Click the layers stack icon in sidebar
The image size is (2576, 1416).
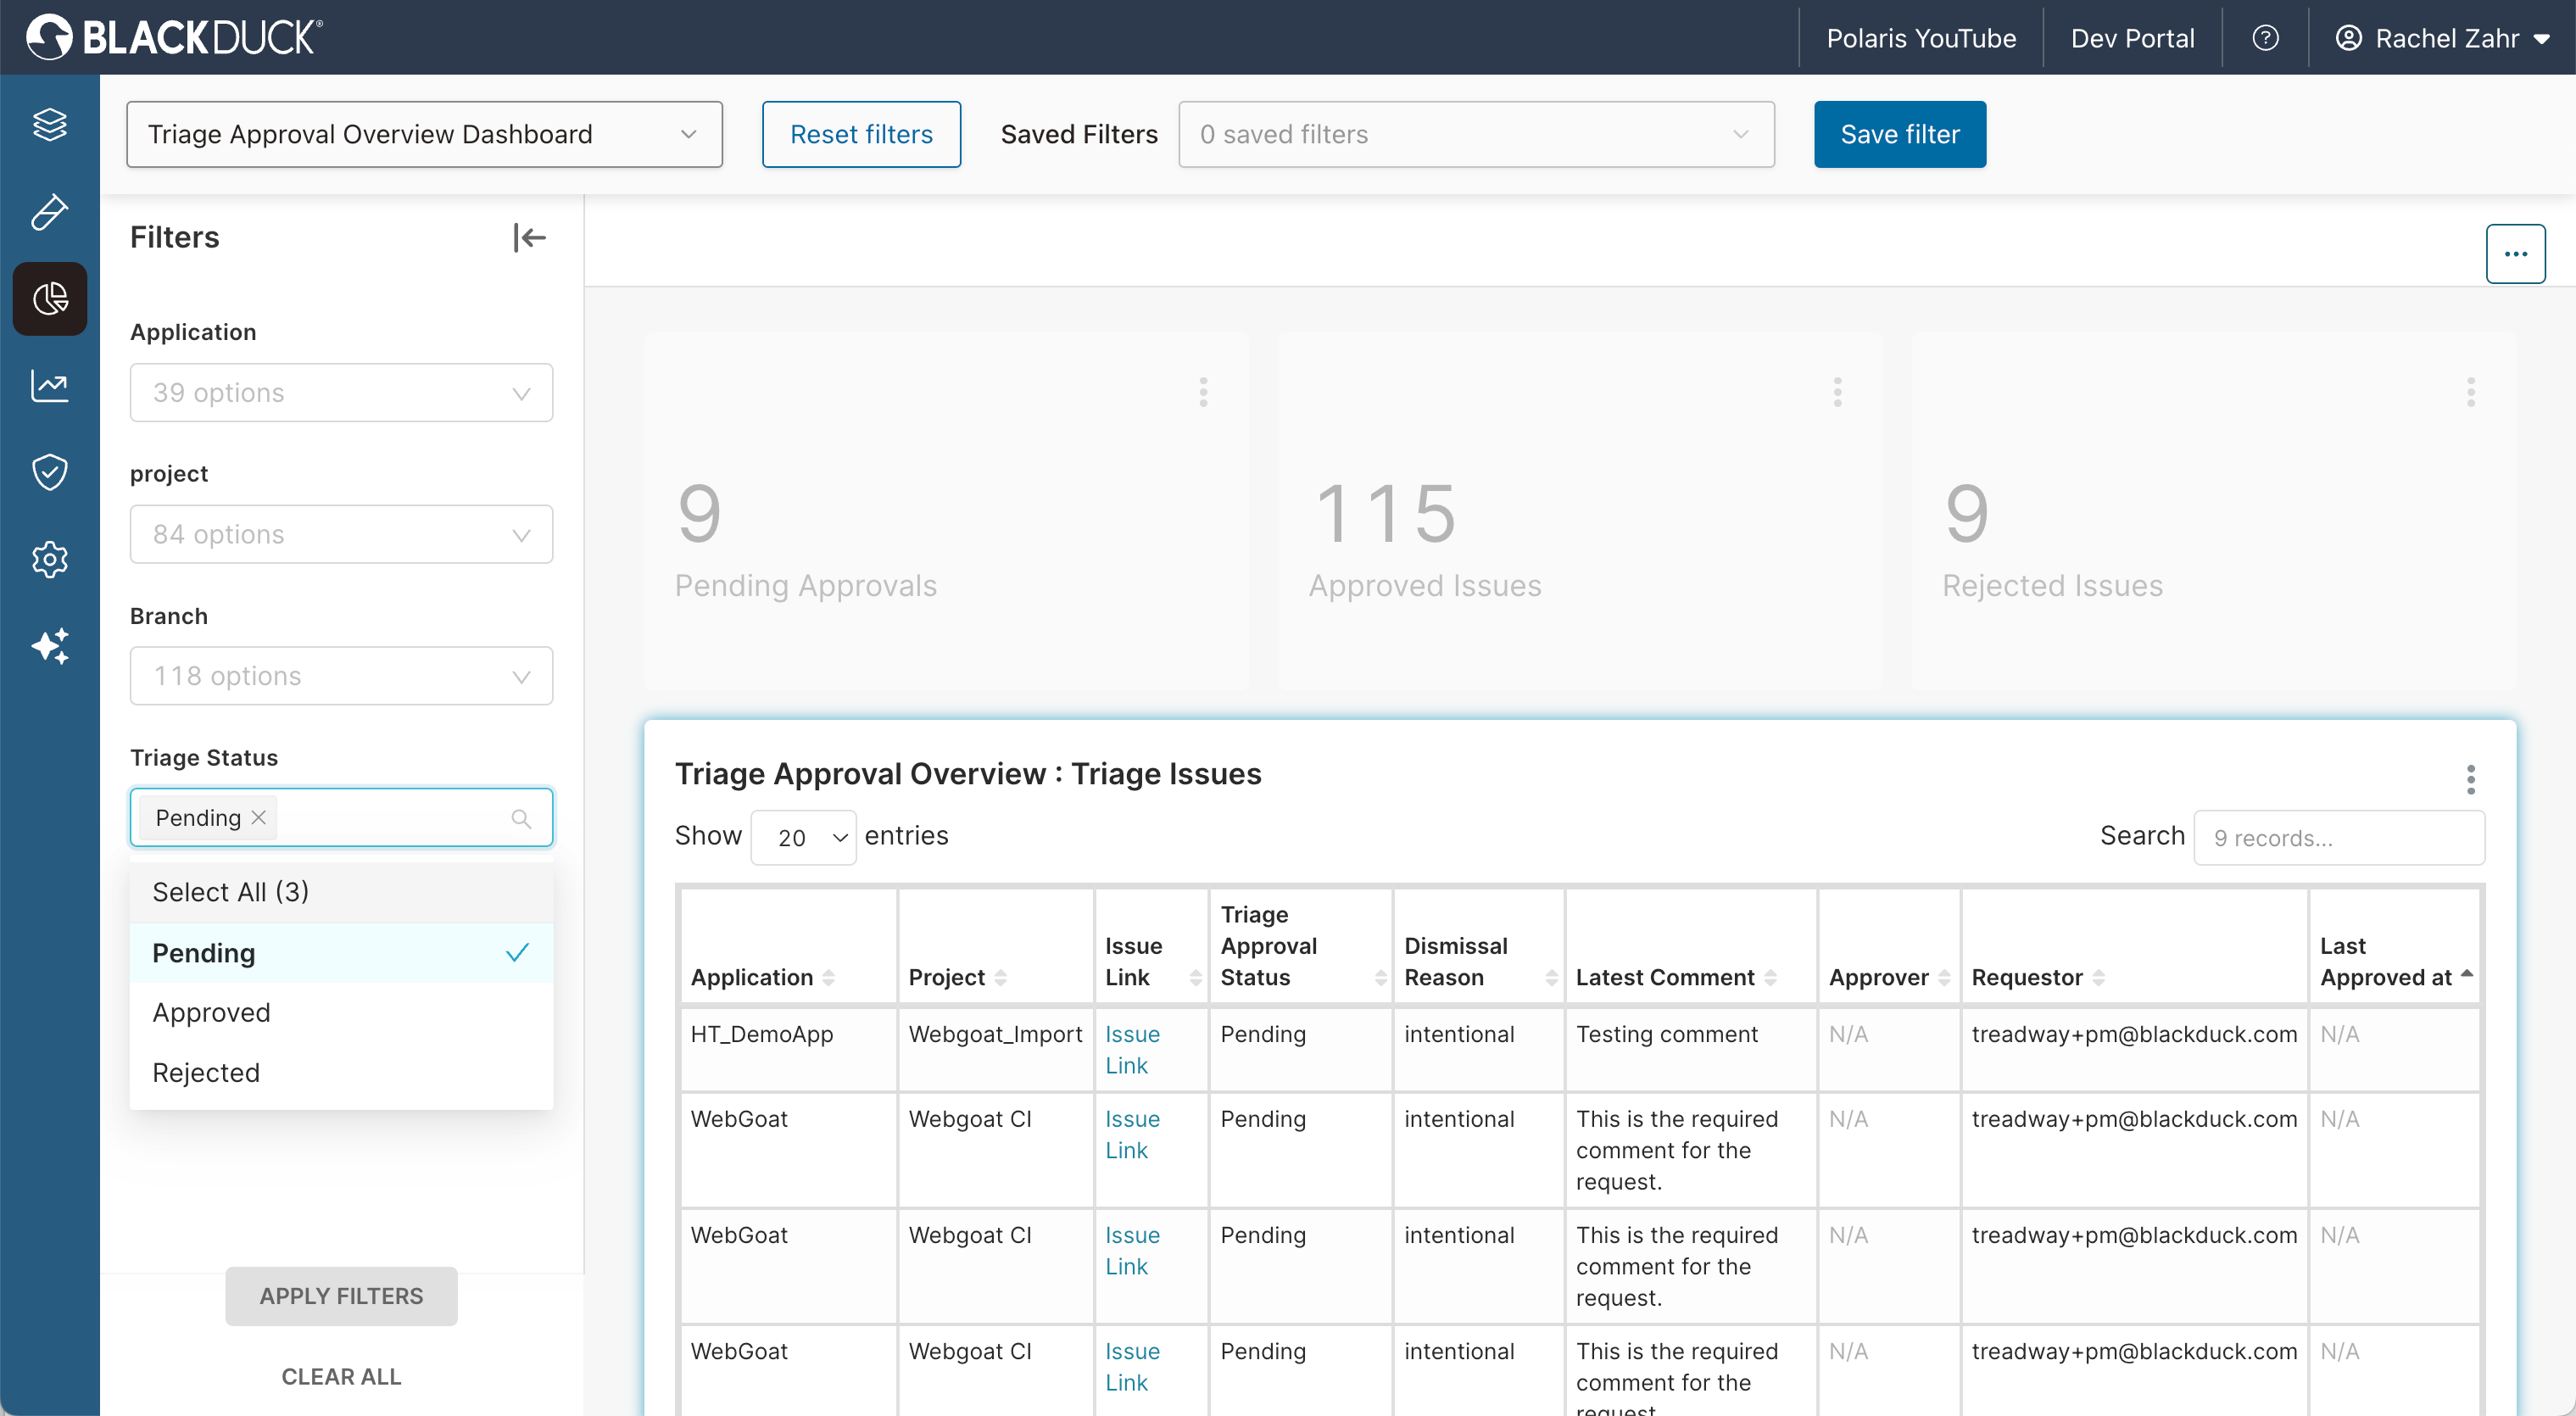(49, 125)
